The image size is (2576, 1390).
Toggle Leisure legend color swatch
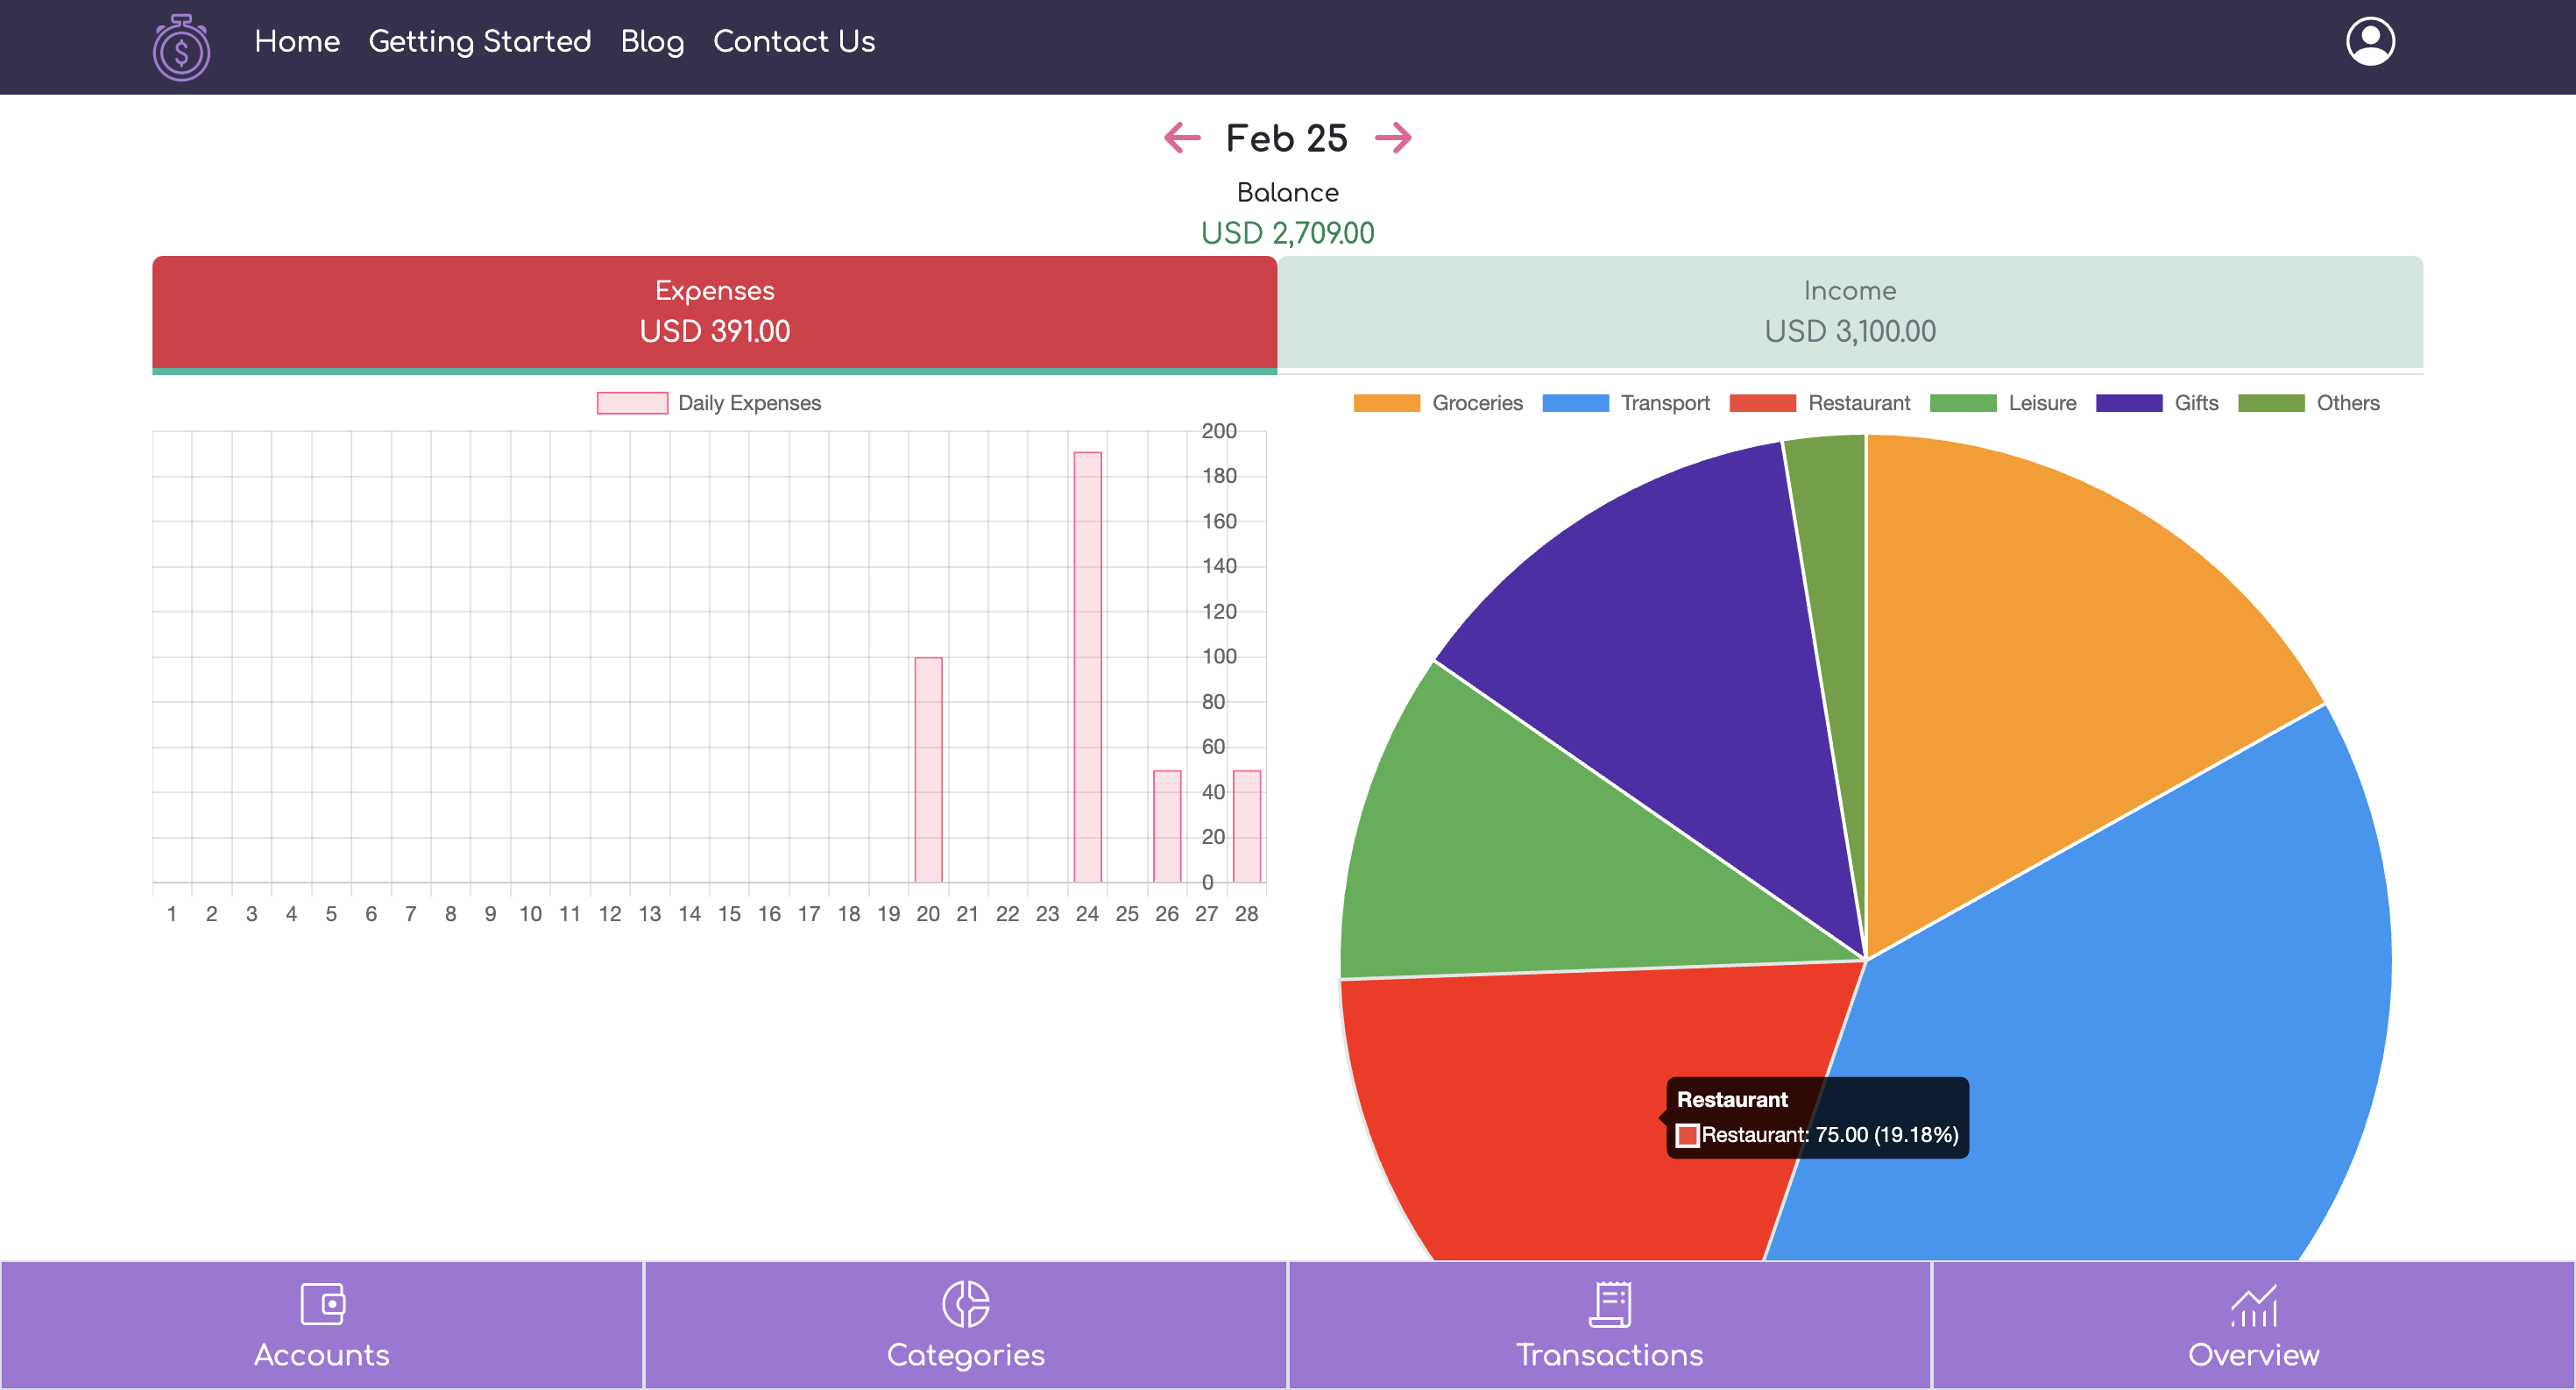(1963, 403)
